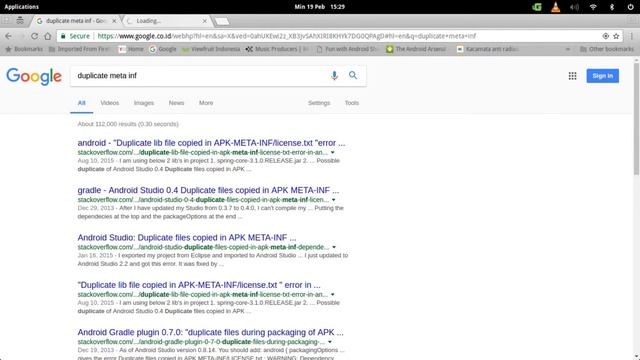This screenshot has width=640, height=360.
Task: Go back with the browser back arrow
Action: [x=8, y=36]
